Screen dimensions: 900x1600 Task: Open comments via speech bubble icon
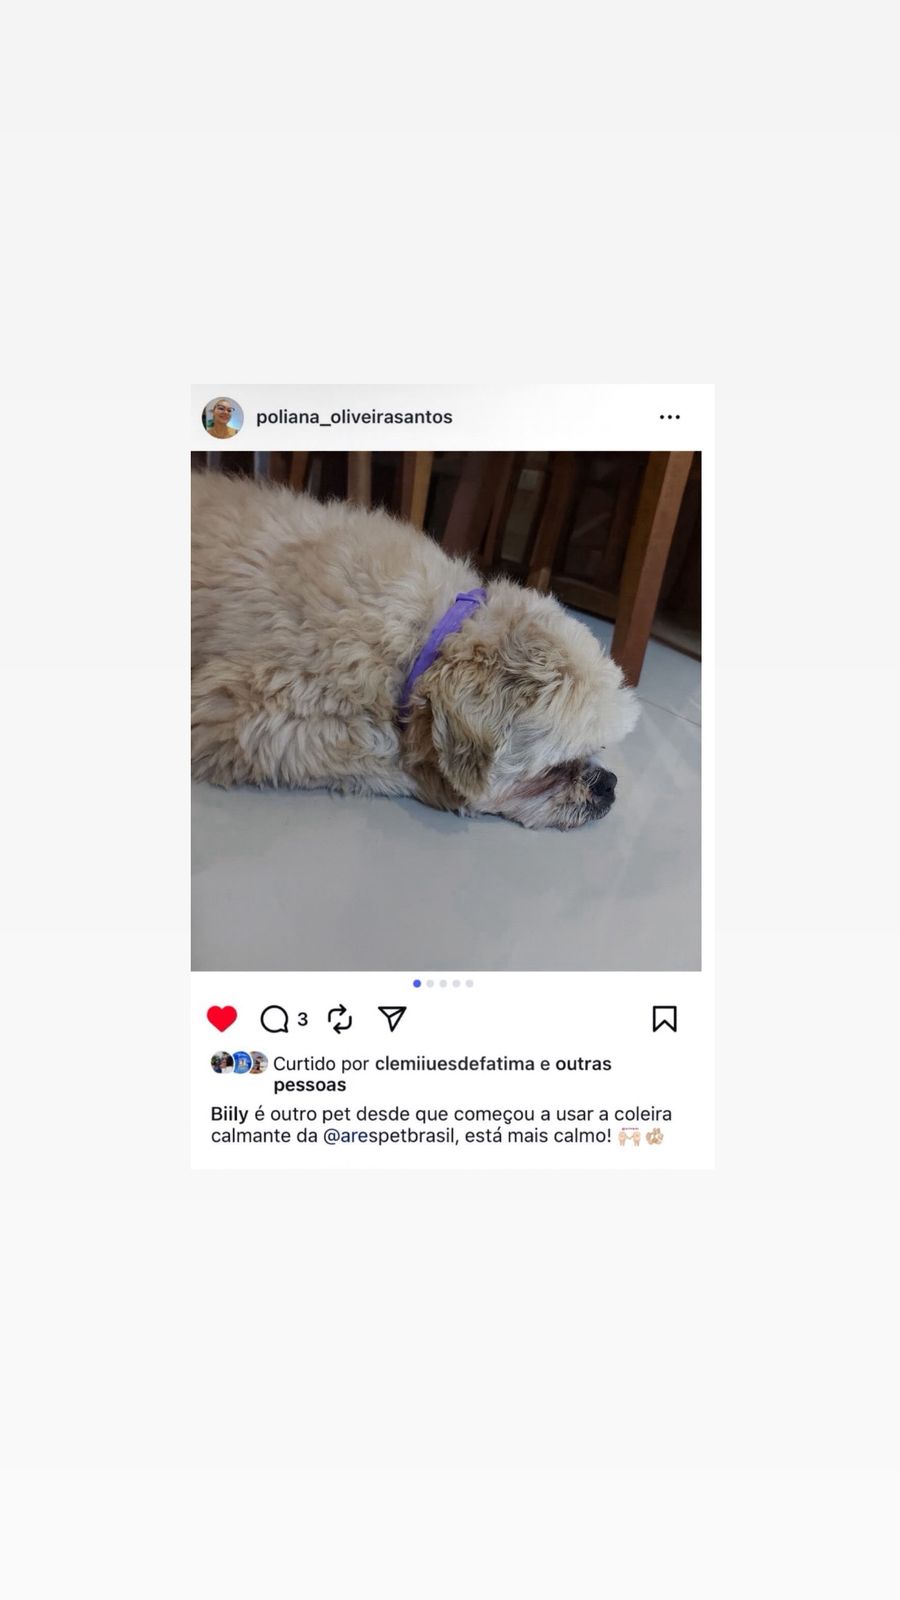(x=274, y=1019)
